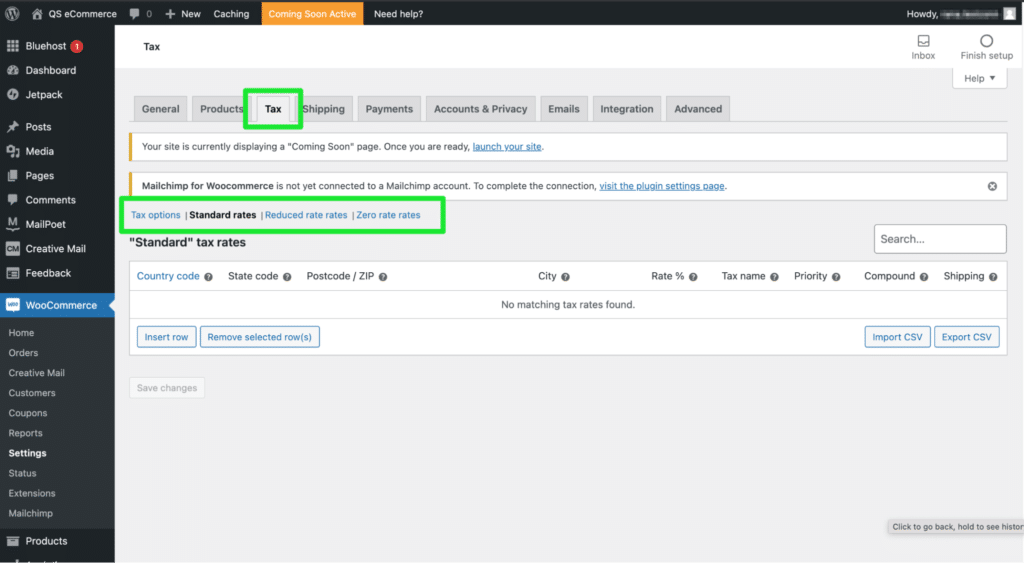Show help tooltip for Rate %

point(693,277)
